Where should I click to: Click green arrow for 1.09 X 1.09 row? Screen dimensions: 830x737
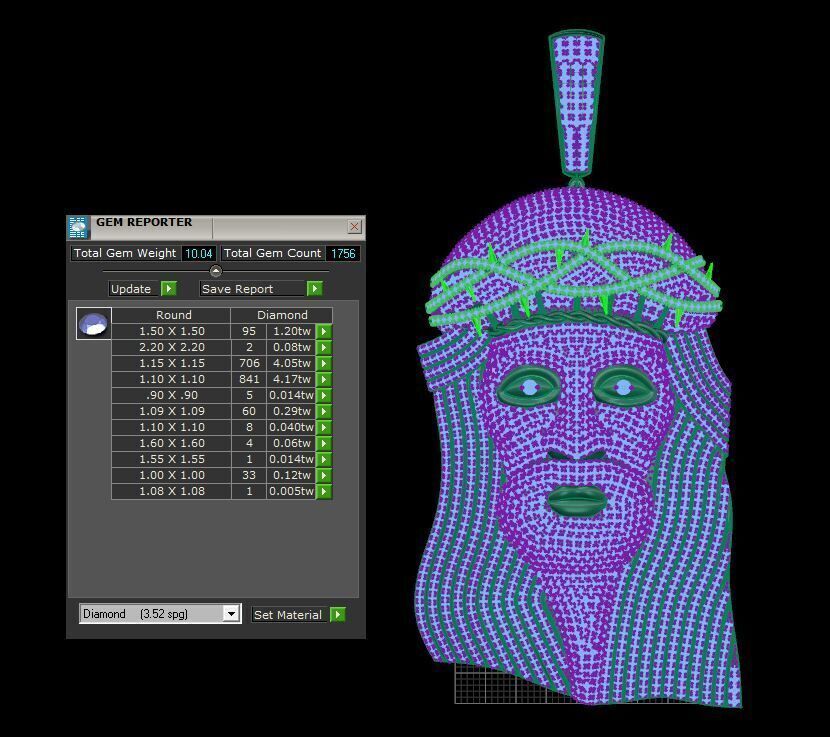(x=324, y=411)
